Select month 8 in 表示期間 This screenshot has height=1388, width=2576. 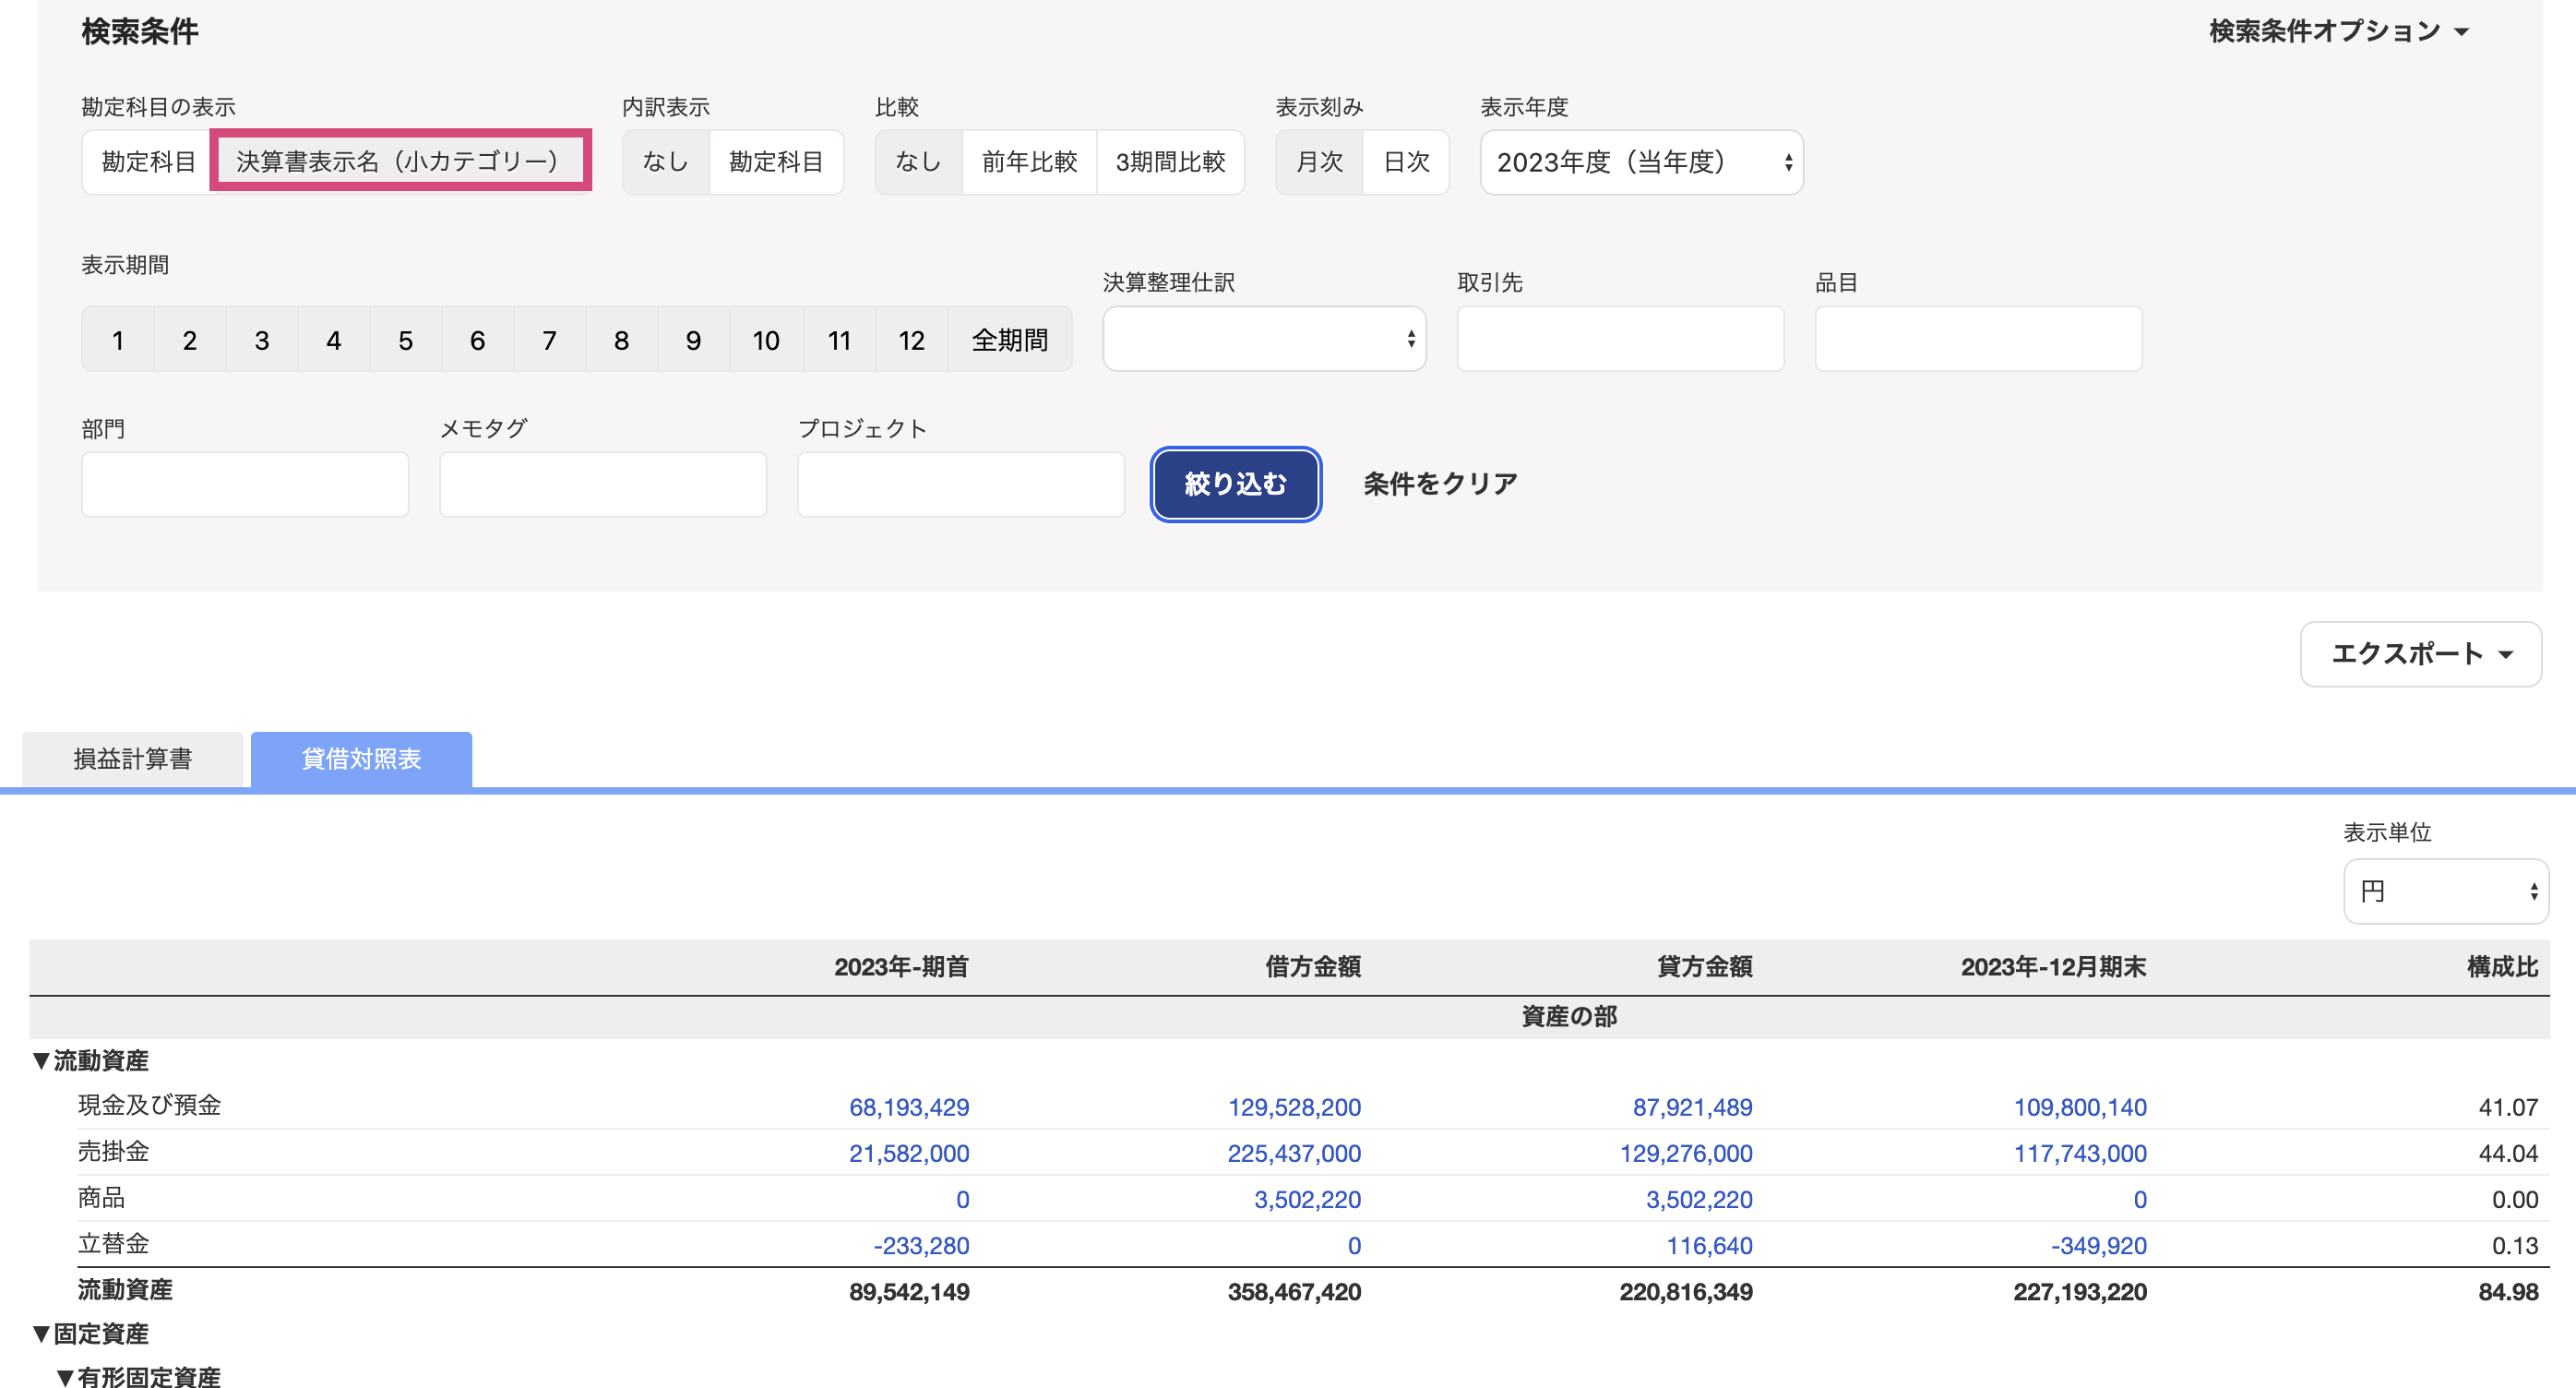pos(622,340)
